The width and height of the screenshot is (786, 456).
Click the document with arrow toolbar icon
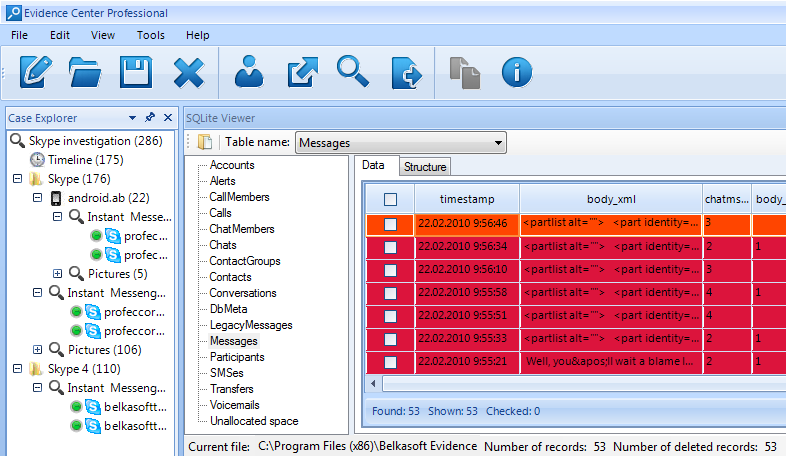point(407,73)
